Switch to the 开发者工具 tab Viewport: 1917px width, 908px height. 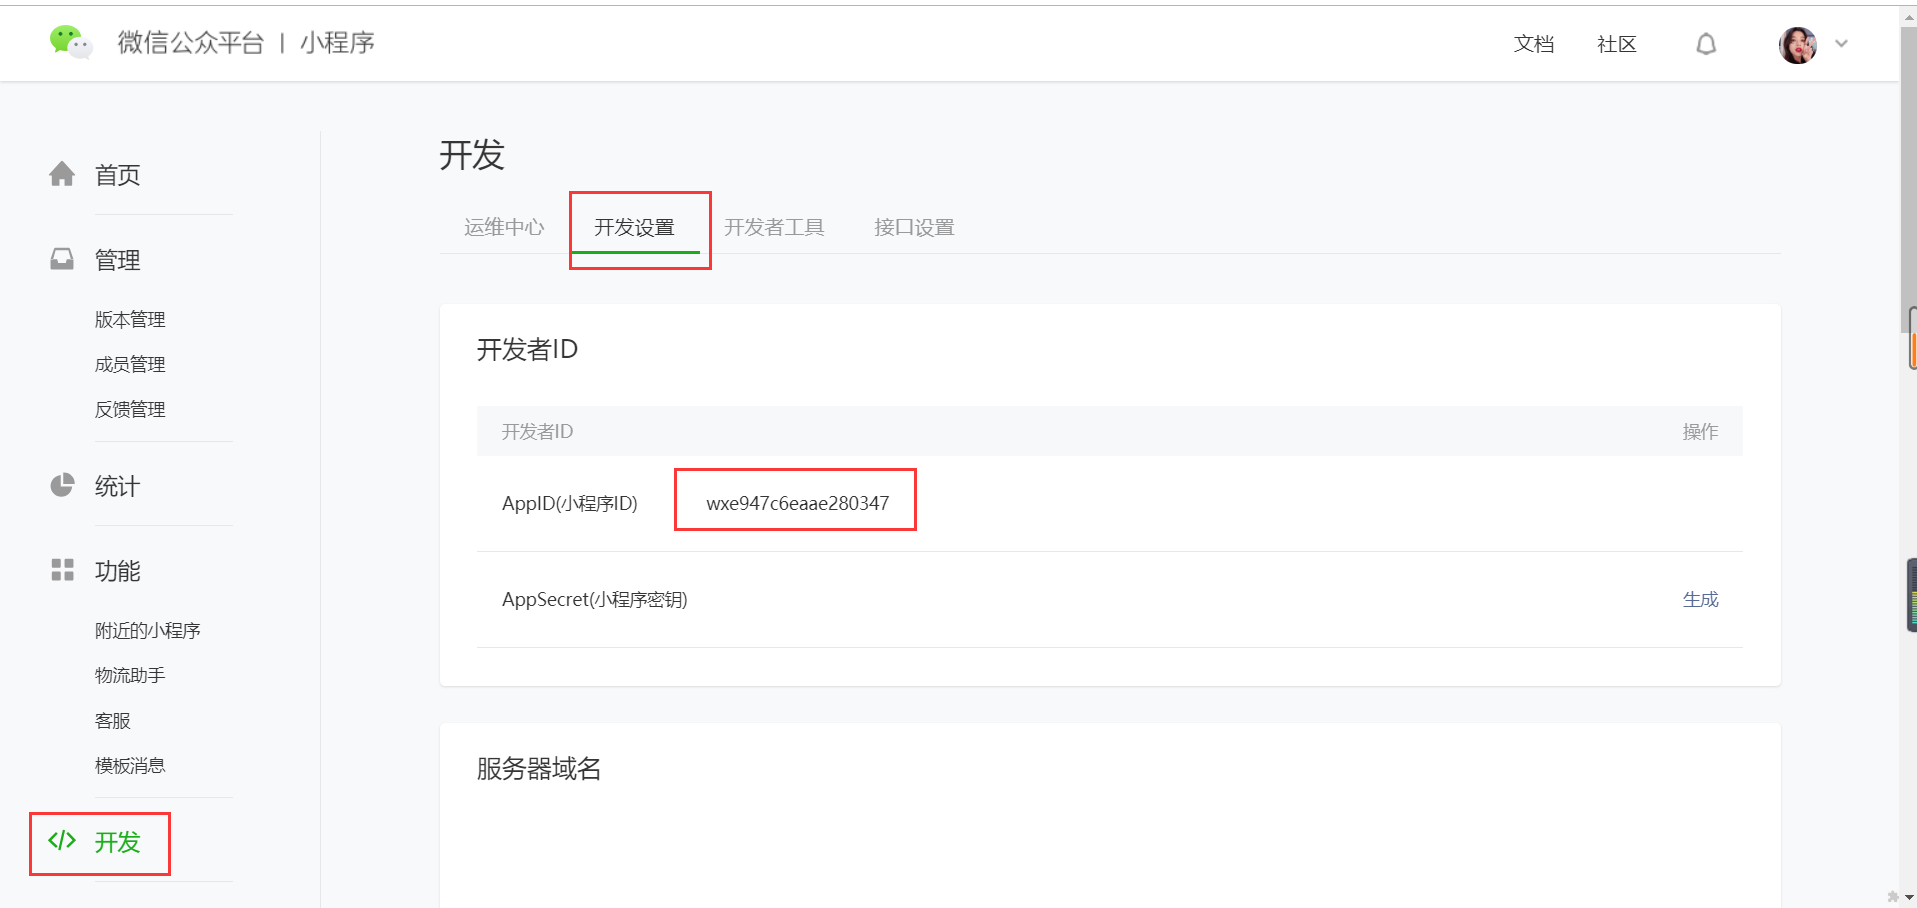(774, 227)
